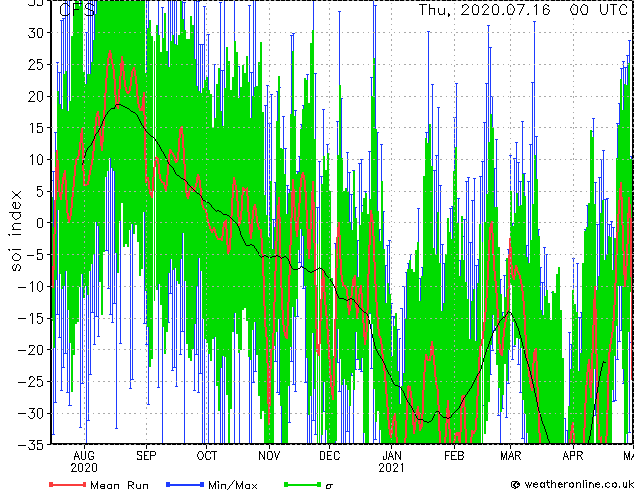
Task: Click the 'Mean Run' legend label
Action: (x=119, y=485)
